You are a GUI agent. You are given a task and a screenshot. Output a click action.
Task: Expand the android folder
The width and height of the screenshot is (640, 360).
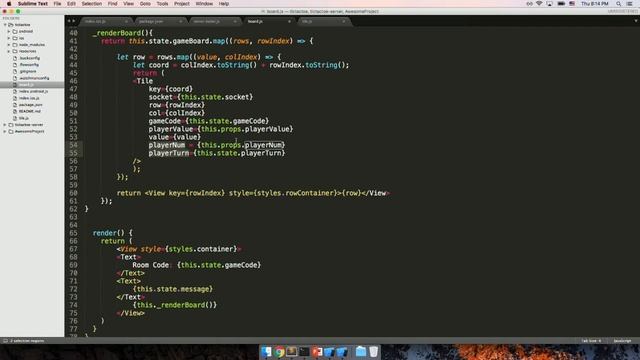(x=9, y=31)
